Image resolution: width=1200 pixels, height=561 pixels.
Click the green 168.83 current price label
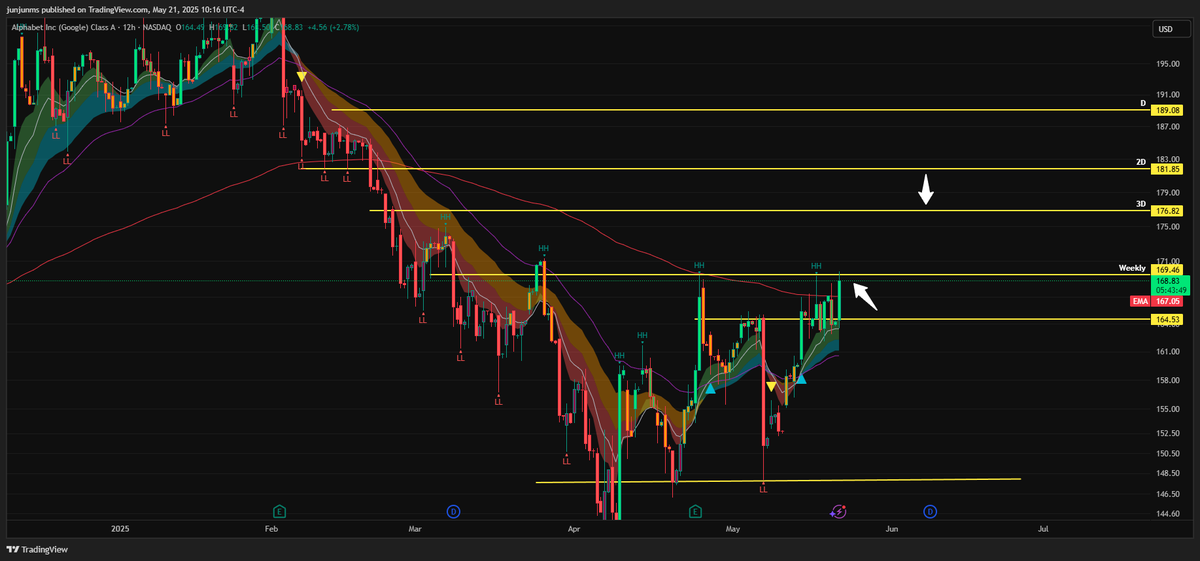[1169, 282]
